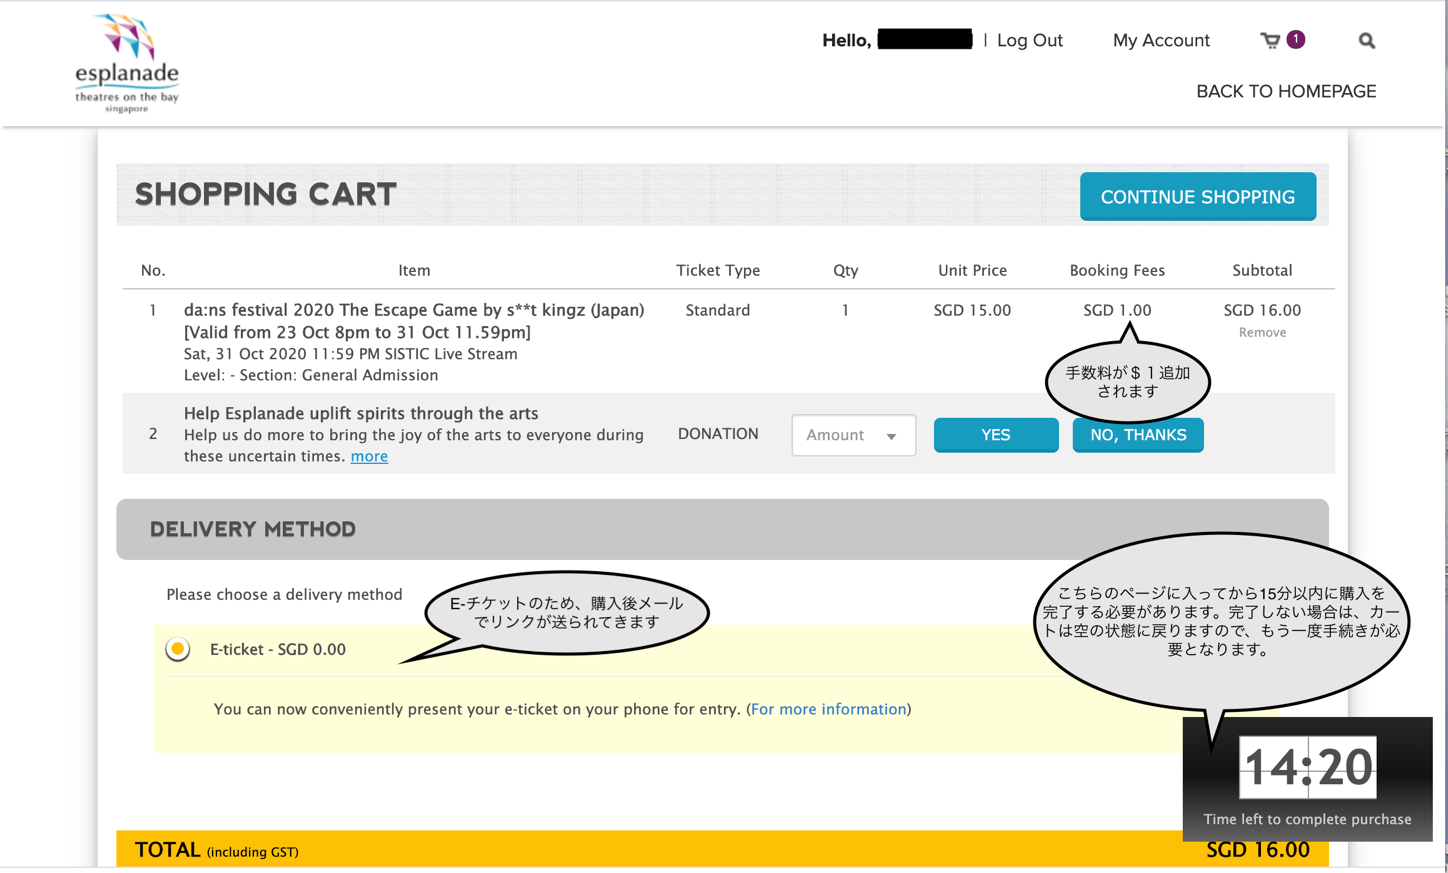Screen dimensions: 1448x873
Task: Click the search magnifier icon
Action: (x=1366, y=41)
